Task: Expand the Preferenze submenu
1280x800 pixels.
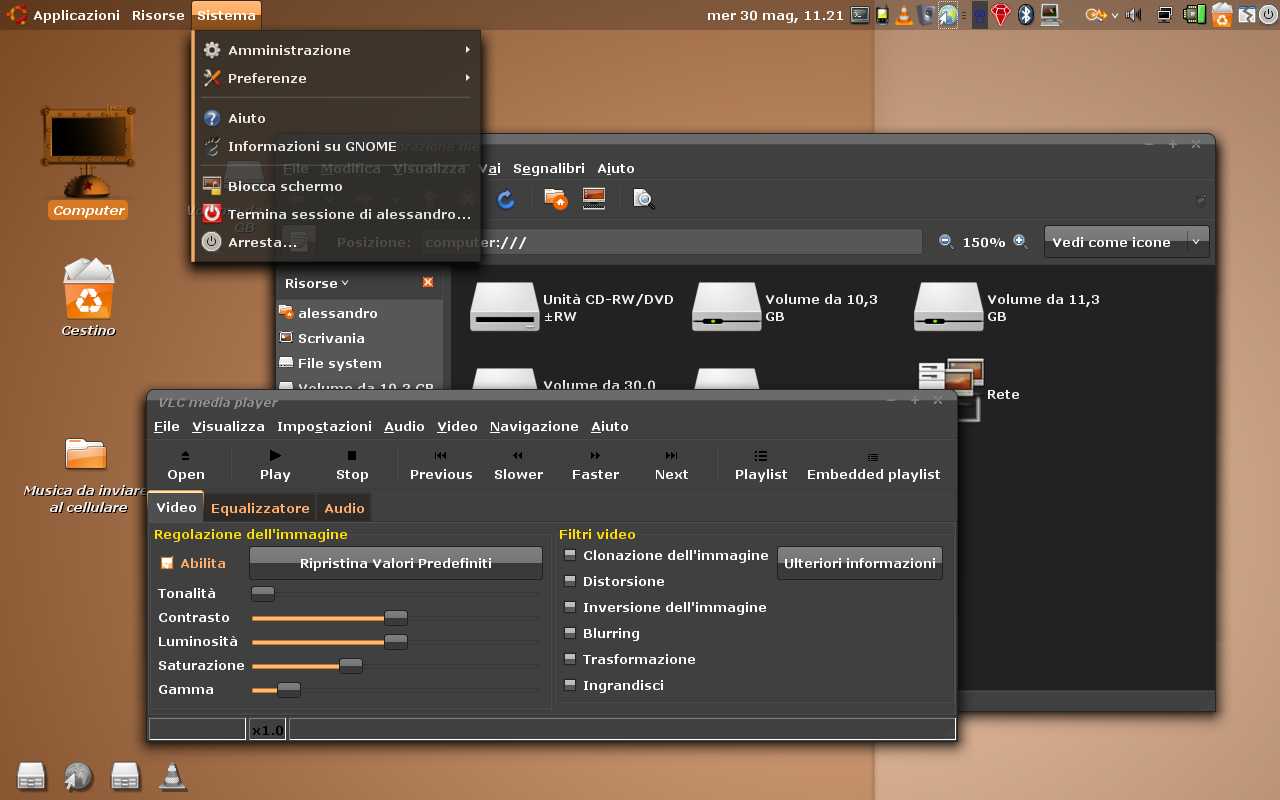Action: (x=336, y=78)
